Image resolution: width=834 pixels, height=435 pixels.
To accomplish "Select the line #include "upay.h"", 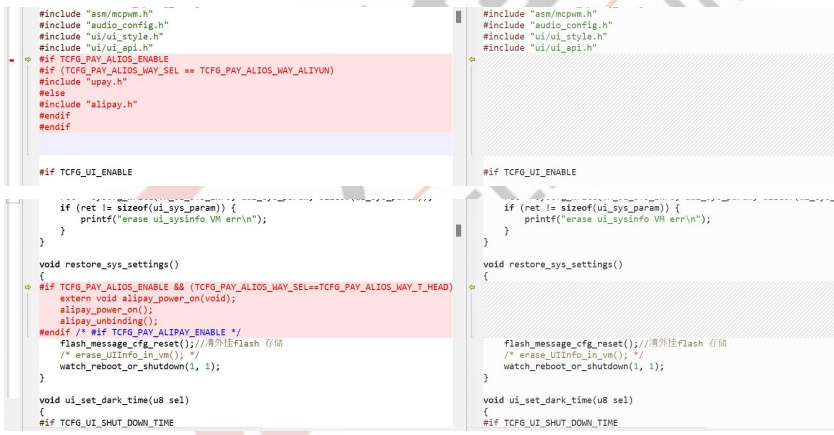I will coord(83,82).
